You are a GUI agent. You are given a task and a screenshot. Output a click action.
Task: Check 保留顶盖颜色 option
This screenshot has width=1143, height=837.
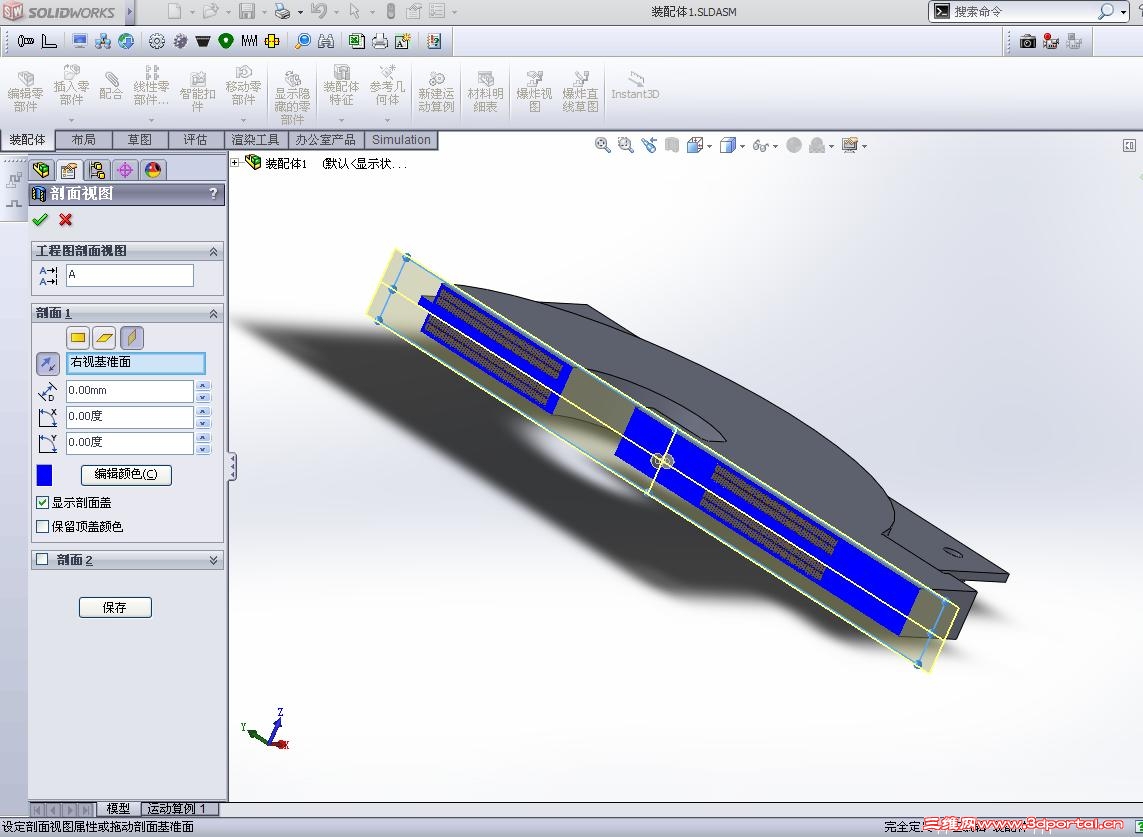coord(42,526)
